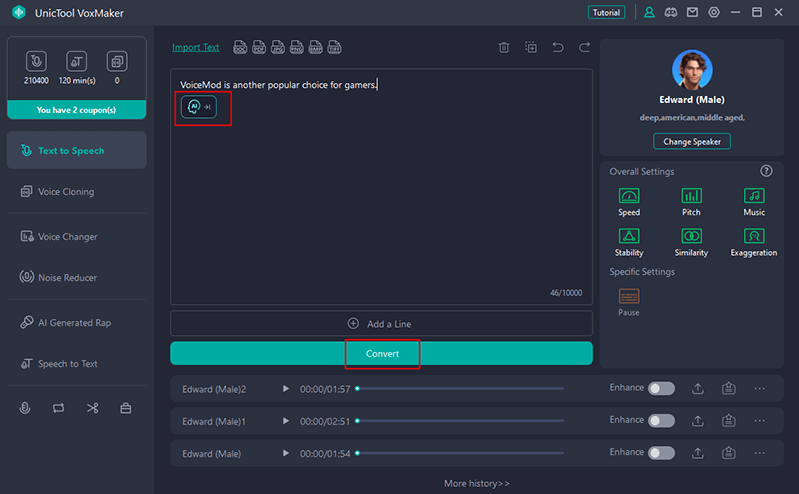
Task: Open more options for Edward (Male)2
Action: coord(760,388)
